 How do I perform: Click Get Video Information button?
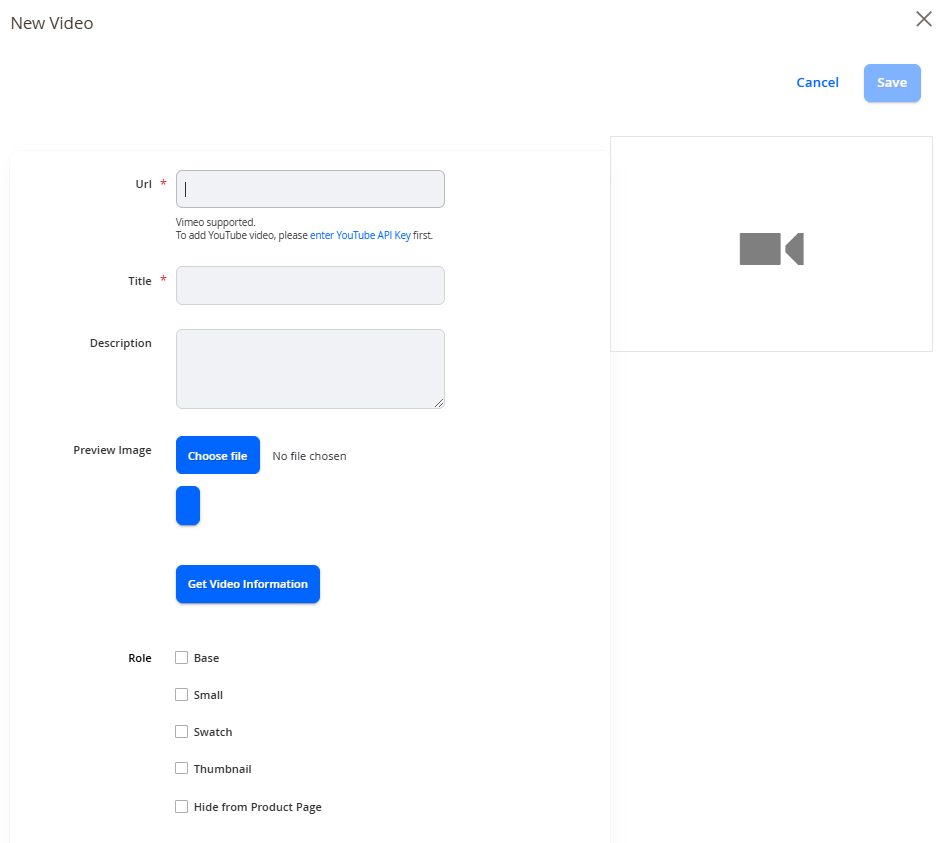[x=248, y=584]
